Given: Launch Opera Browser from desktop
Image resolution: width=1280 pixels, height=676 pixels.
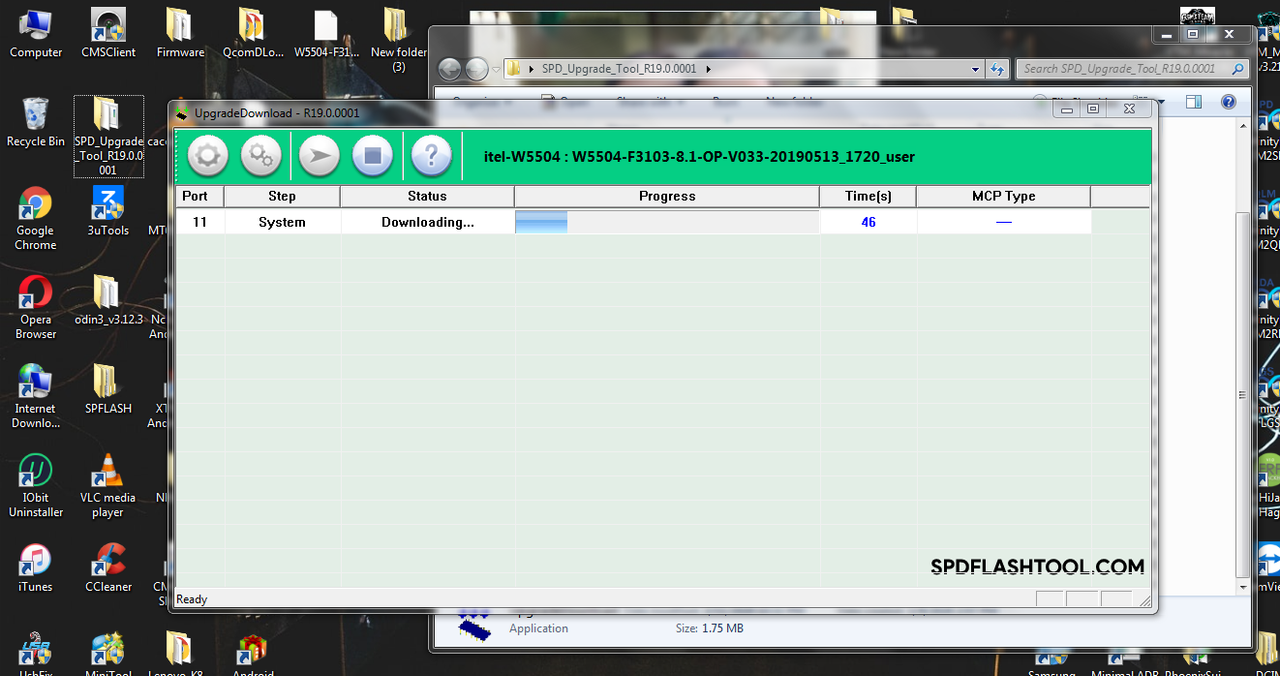Looking at the screenshot, I should click(x=36, y=307).
